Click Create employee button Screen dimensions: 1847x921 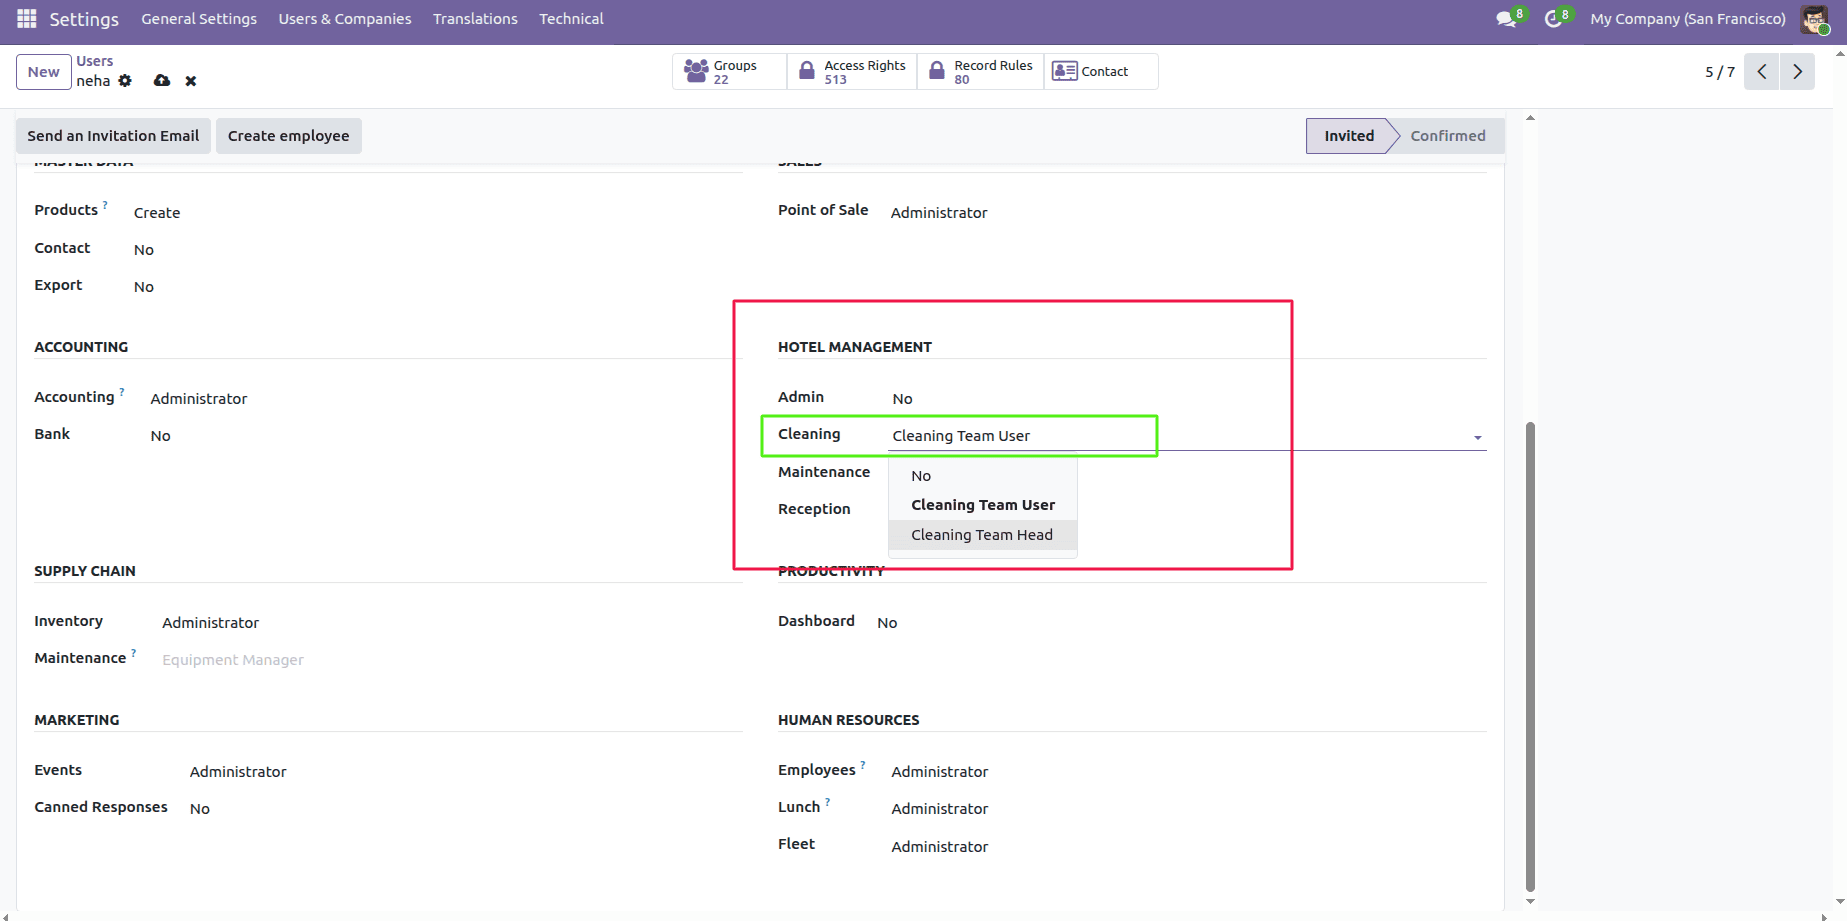(x=289, y=136)
